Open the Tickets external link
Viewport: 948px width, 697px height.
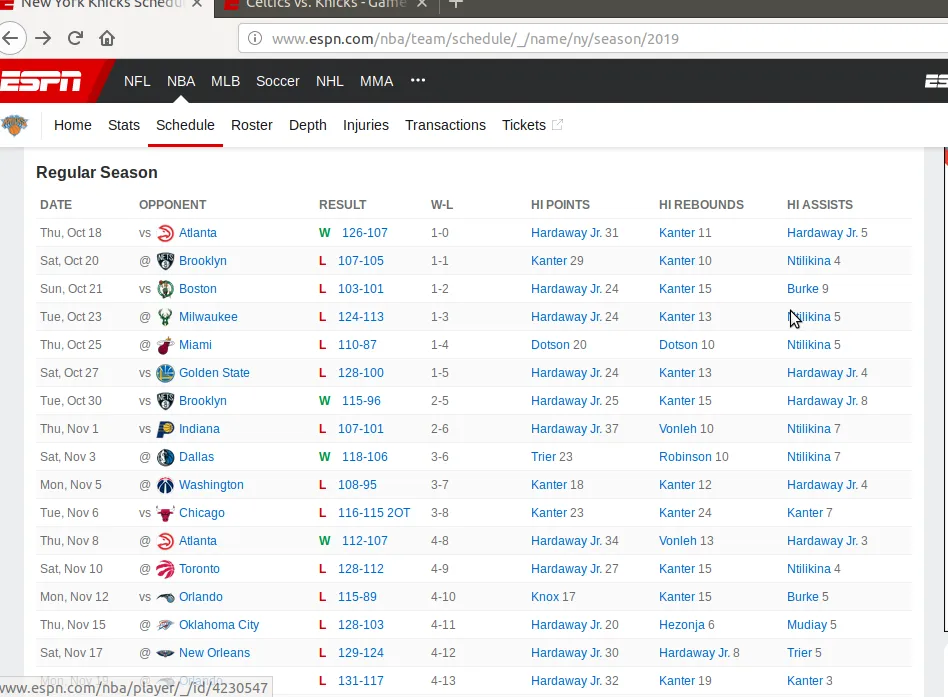532,125
